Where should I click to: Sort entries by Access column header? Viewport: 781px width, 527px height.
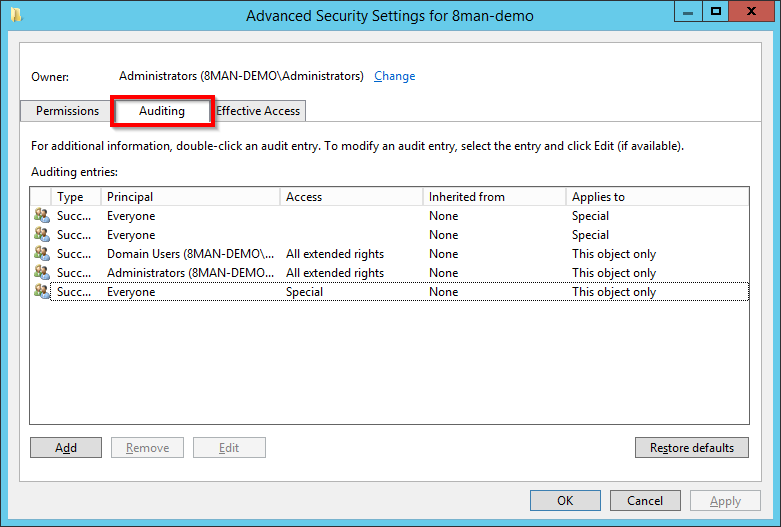pyautogui.click(x=350, y=197)
